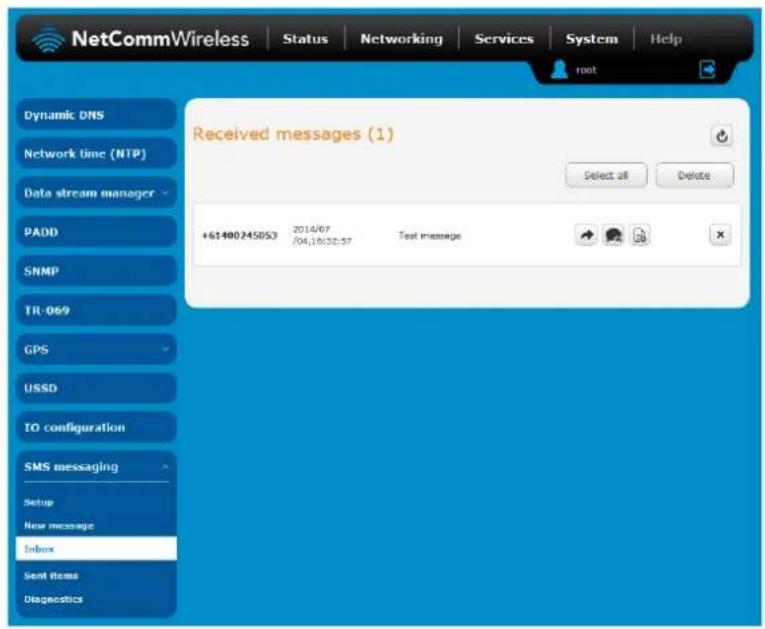Open the TR-069 page
The height and width of the screenshot is (629, 765).
(96, 310)
